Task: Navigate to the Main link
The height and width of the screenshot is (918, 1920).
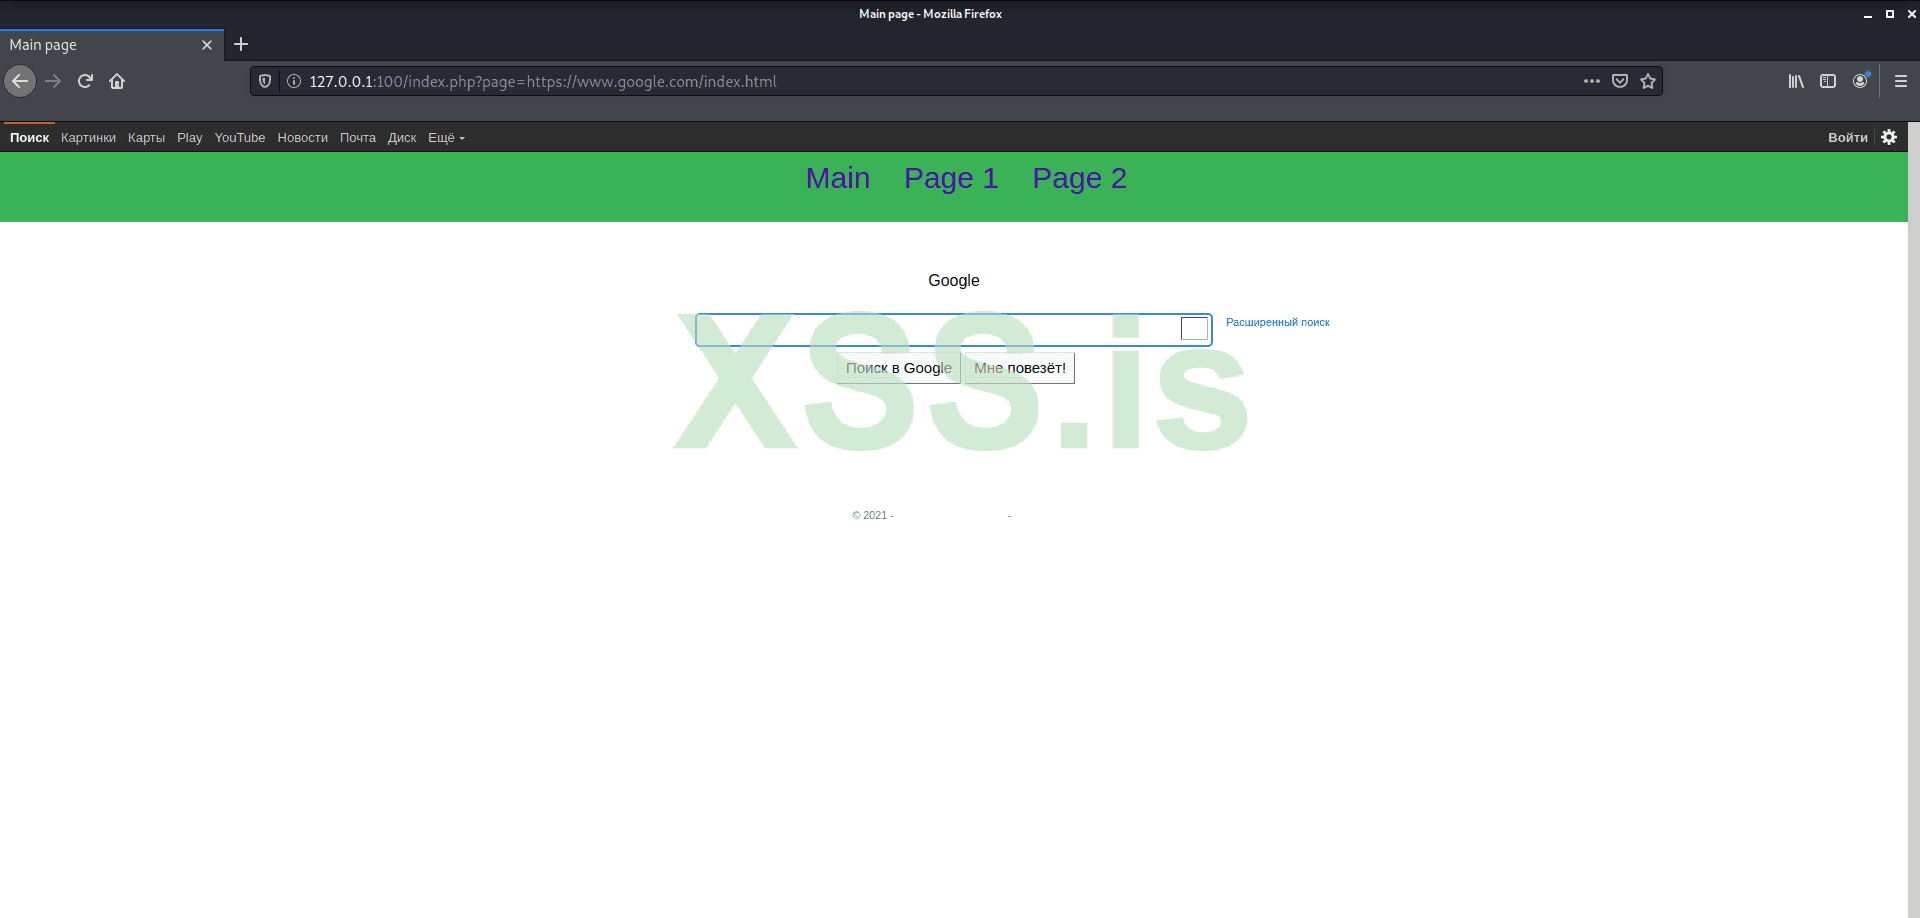Action: (x=838, y=178)
